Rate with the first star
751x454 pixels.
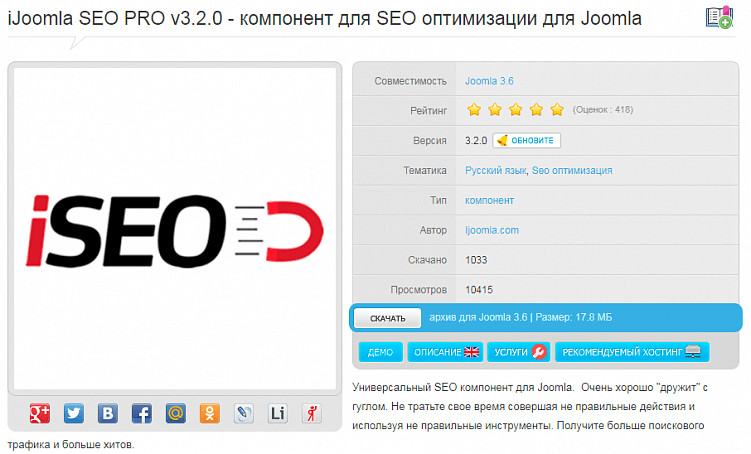point(474,110)
